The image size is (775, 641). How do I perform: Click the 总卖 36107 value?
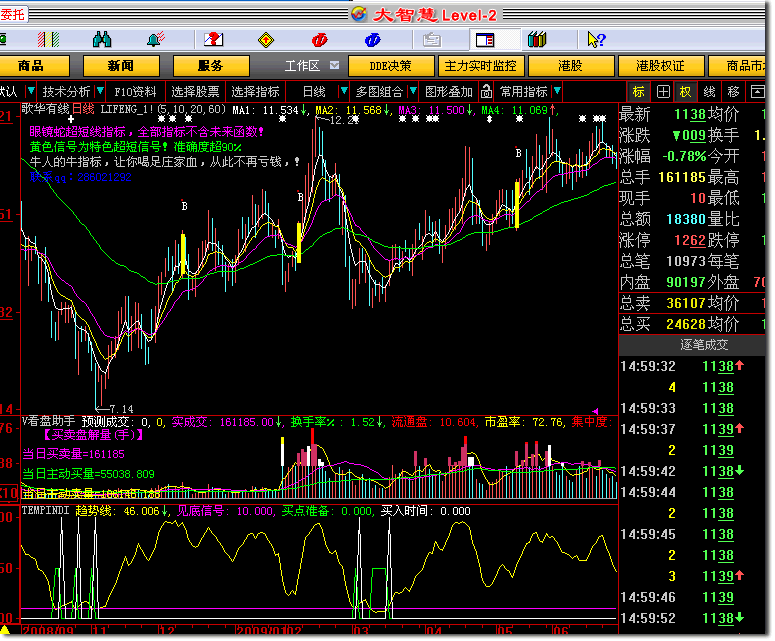pyautogui.click(x=686, y=303)
